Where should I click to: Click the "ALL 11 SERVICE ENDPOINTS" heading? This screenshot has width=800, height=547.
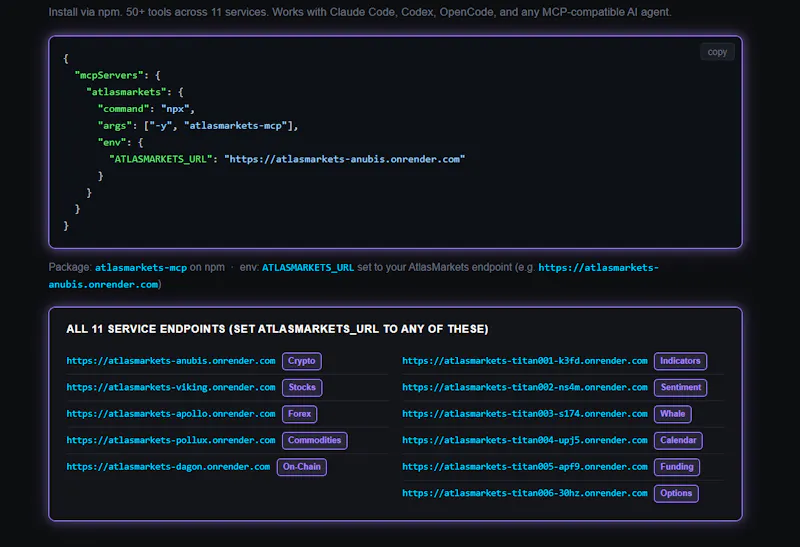[277, 329]
